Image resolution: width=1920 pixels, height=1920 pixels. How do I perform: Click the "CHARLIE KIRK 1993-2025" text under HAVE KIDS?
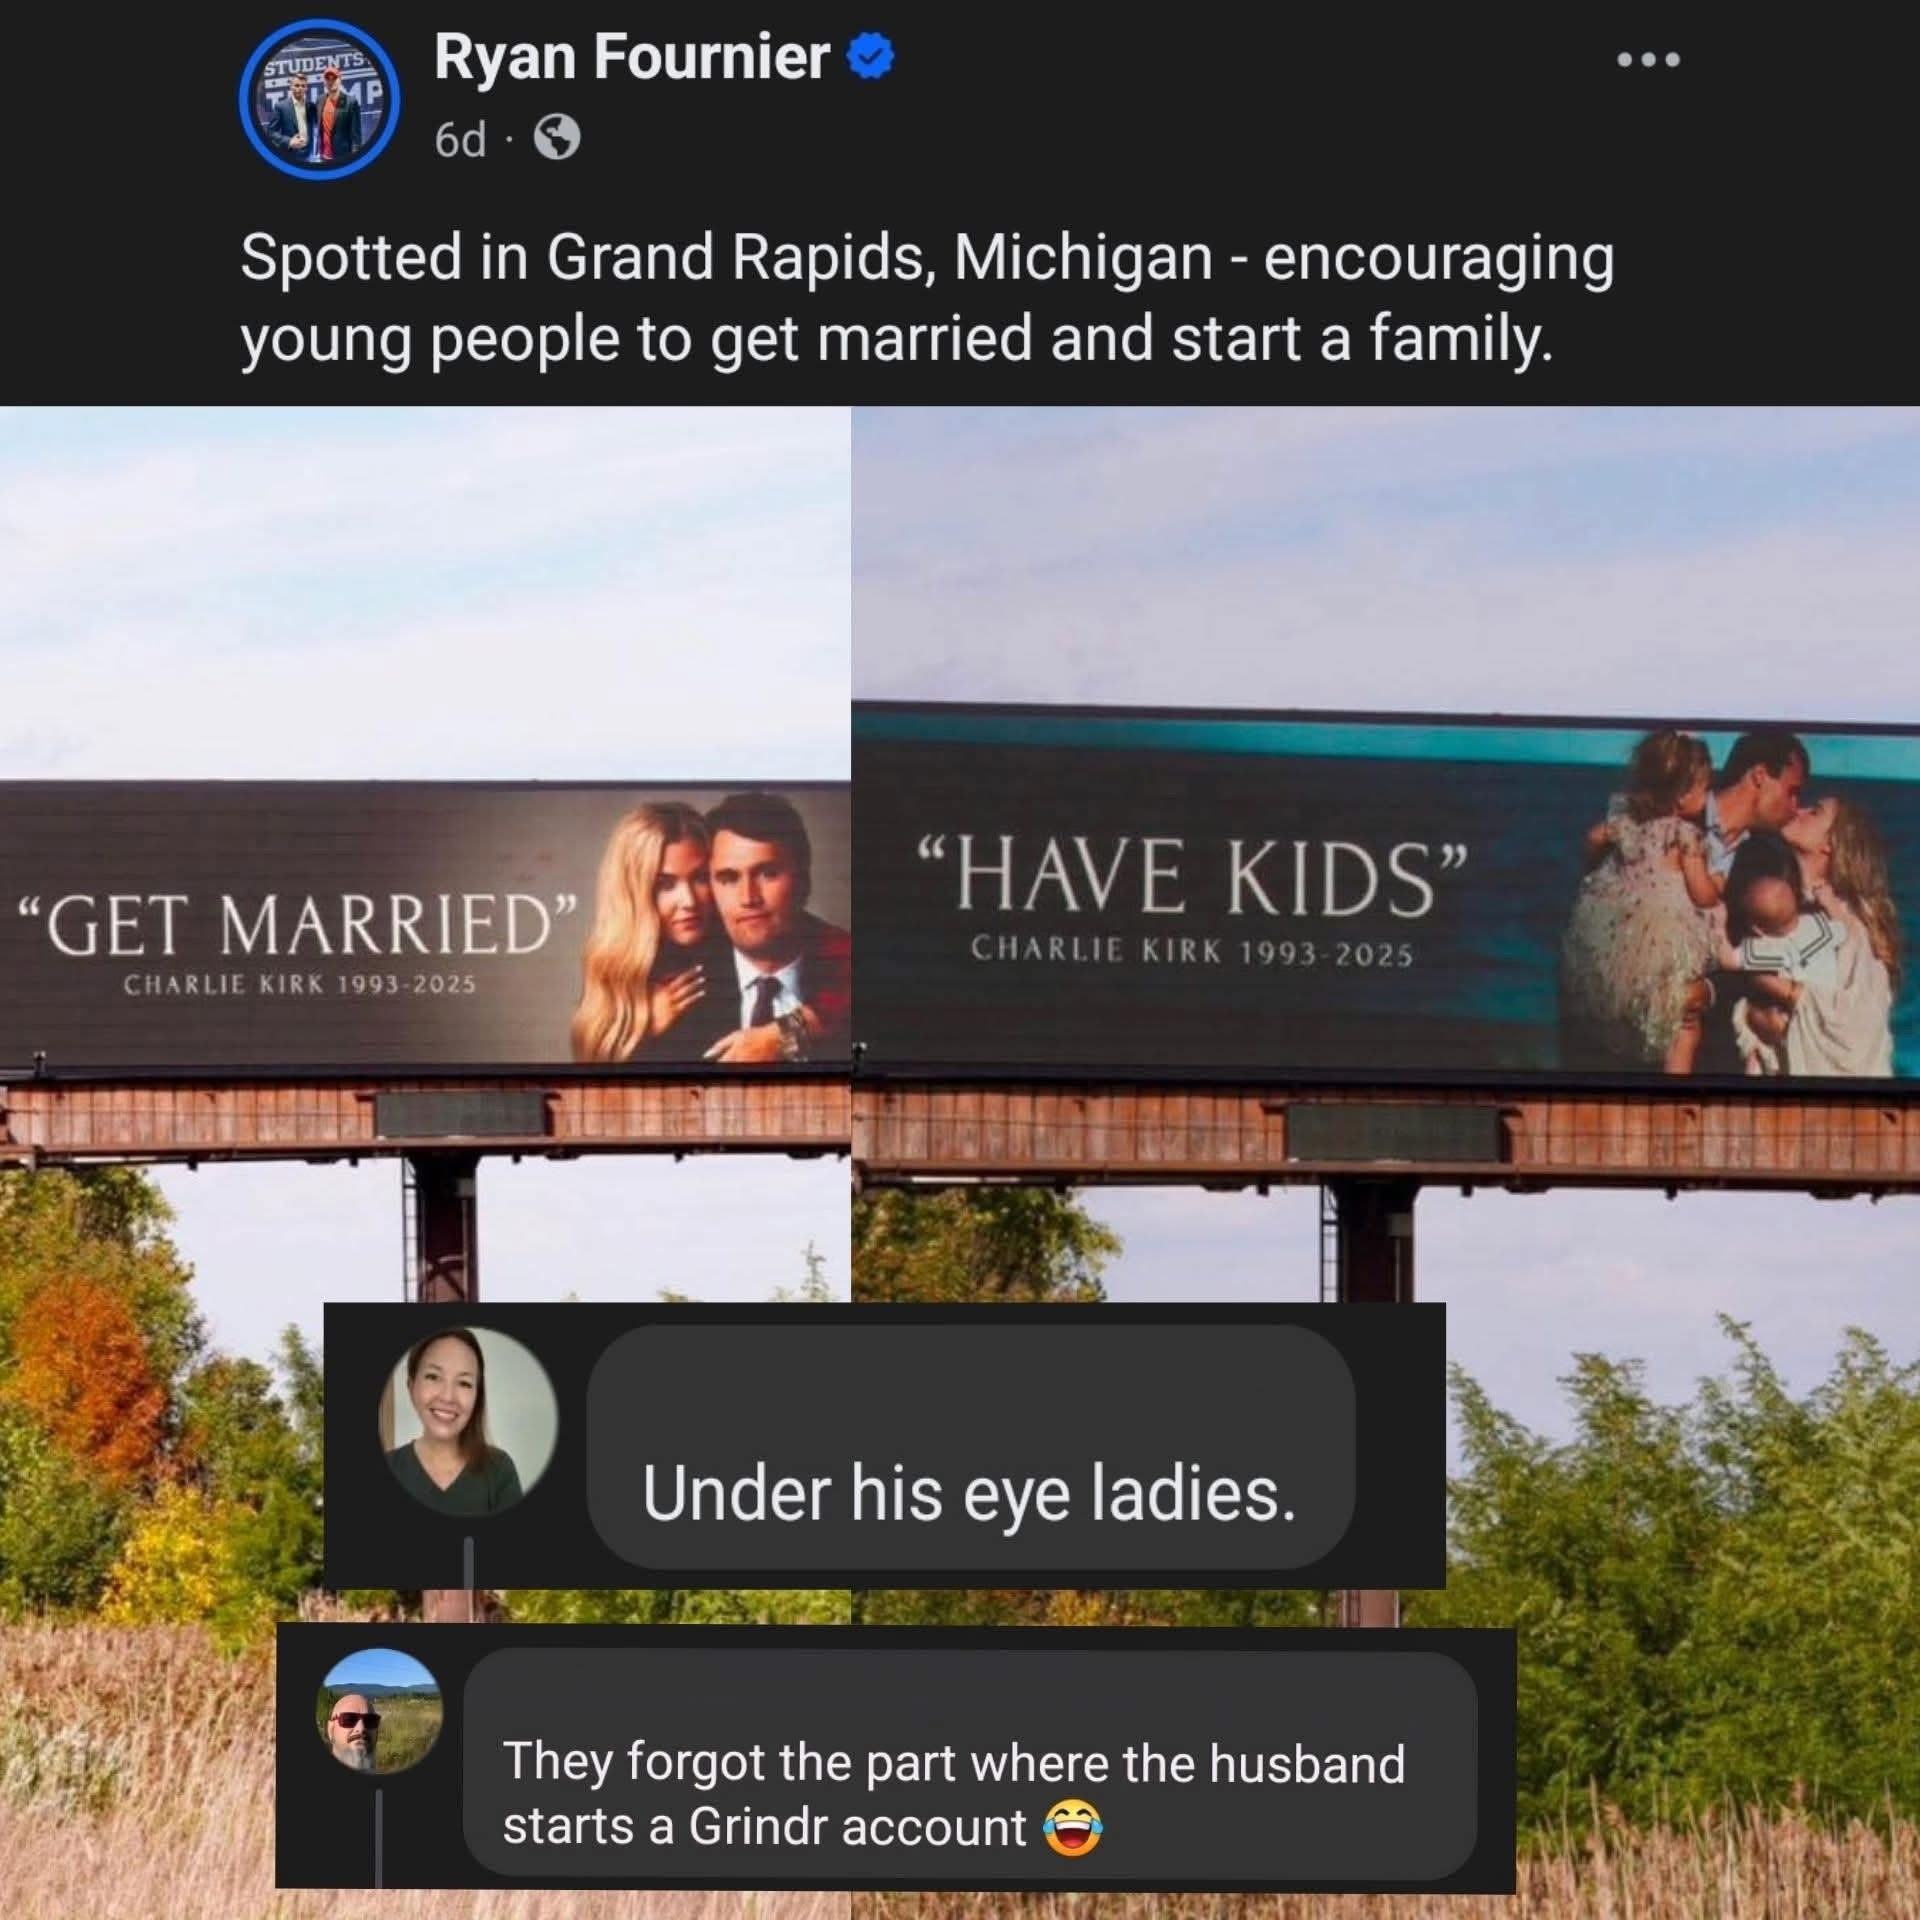coord(1192,950)
